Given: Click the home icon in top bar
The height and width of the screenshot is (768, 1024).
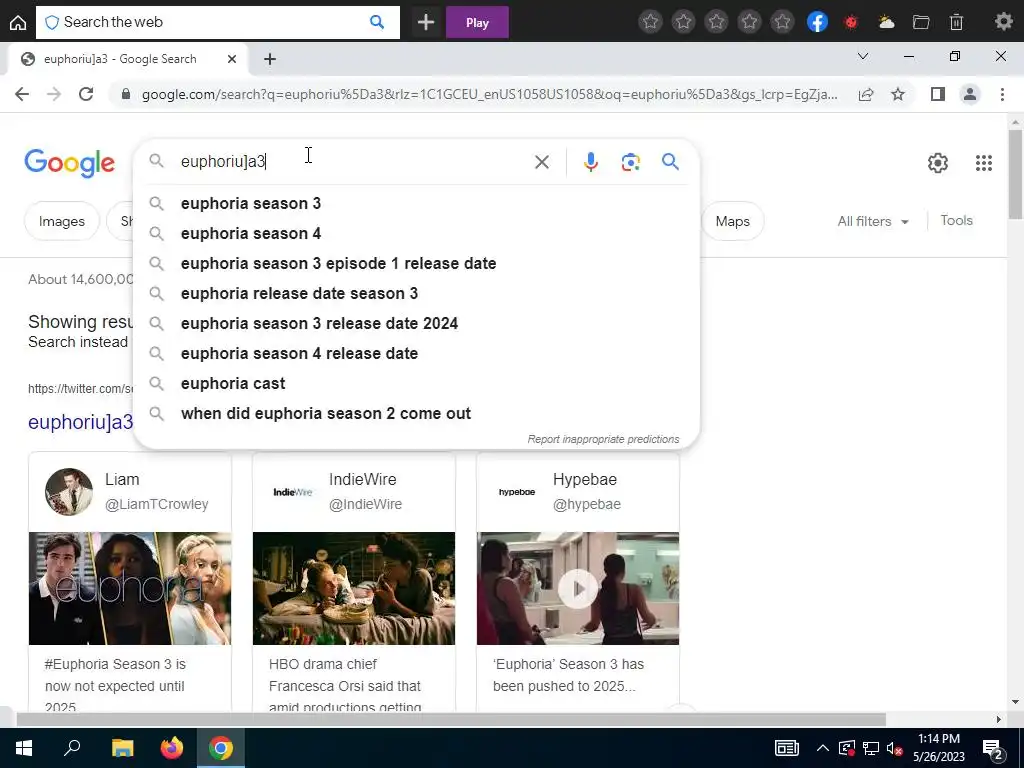Looking at the screenshot, I should click(18, 22).
